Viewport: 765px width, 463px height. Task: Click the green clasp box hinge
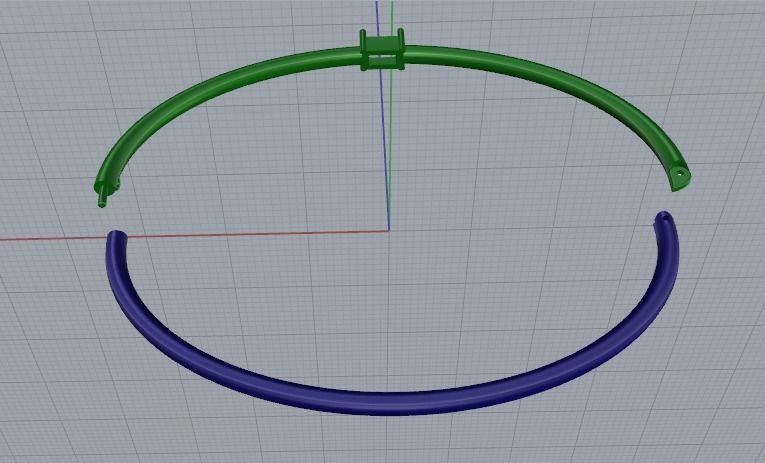pyautogui.click(x=382, y=50)
